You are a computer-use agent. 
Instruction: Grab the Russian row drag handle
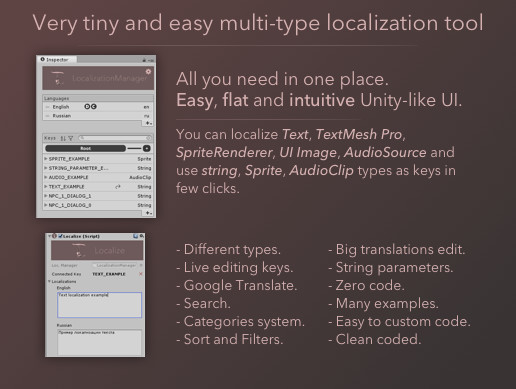[47, 116]
